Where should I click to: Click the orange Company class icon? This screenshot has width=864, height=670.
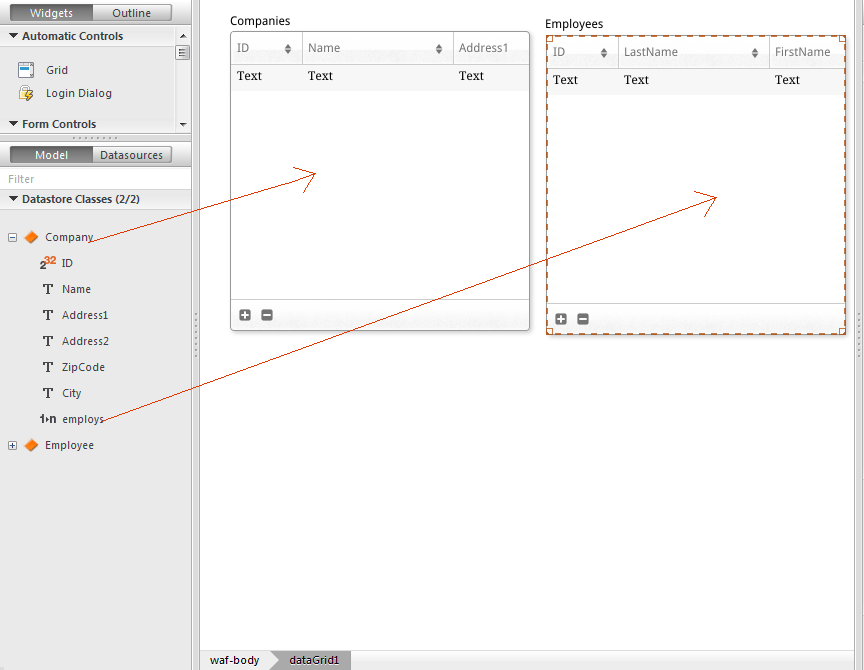point(31,237)
